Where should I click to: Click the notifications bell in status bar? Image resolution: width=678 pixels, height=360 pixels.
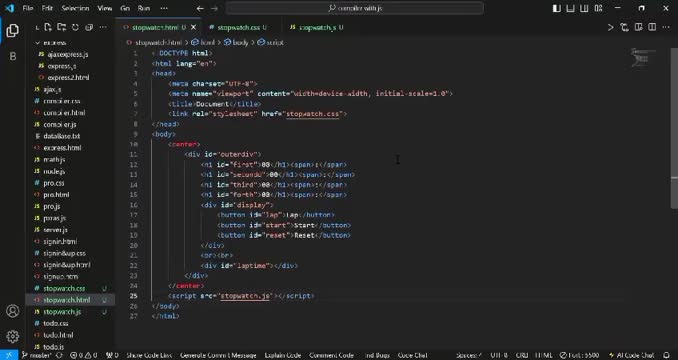coord(666,355)
